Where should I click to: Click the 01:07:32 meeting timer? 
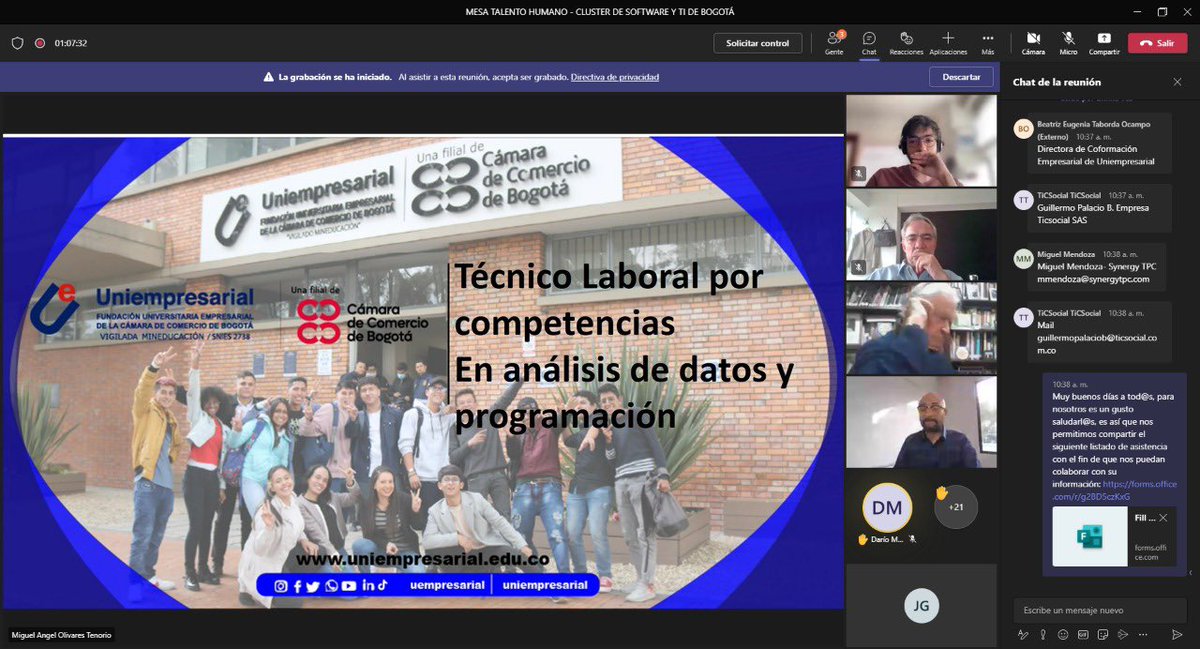coord(71,43)
